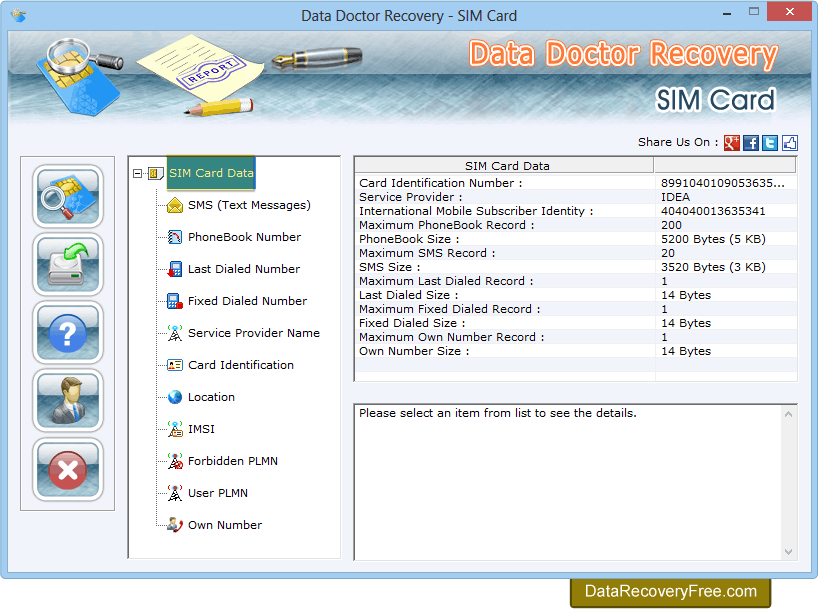This screenshot has width=818, height=609.
Task: Click the Fixed Dialed Number icon
Action: tap(175, 301)
